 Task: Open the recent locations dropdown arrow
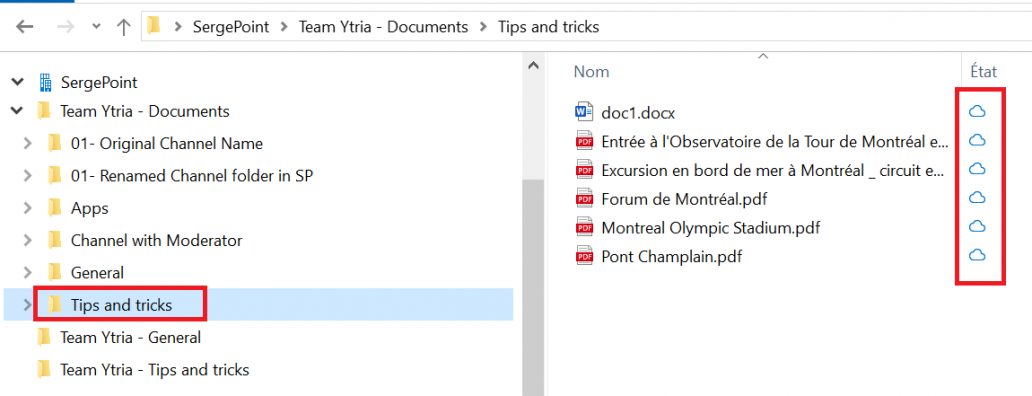[x=96, y=27]
